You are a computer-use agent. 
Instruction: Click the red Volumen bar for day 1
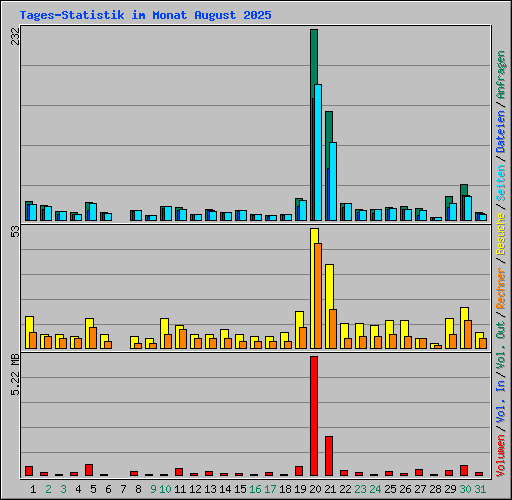(29, 471)
